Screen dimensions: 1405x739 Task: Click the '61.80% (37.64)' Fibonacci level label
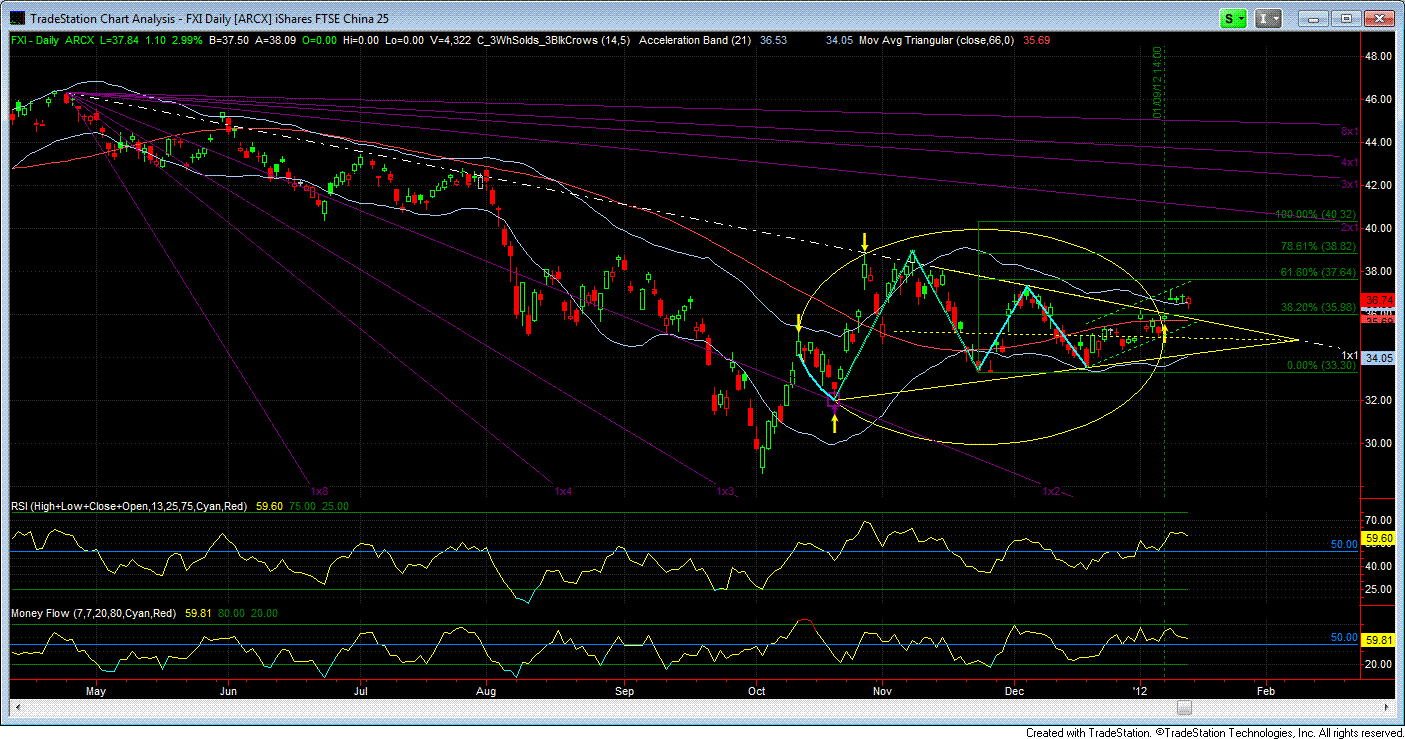[1320, 271]
